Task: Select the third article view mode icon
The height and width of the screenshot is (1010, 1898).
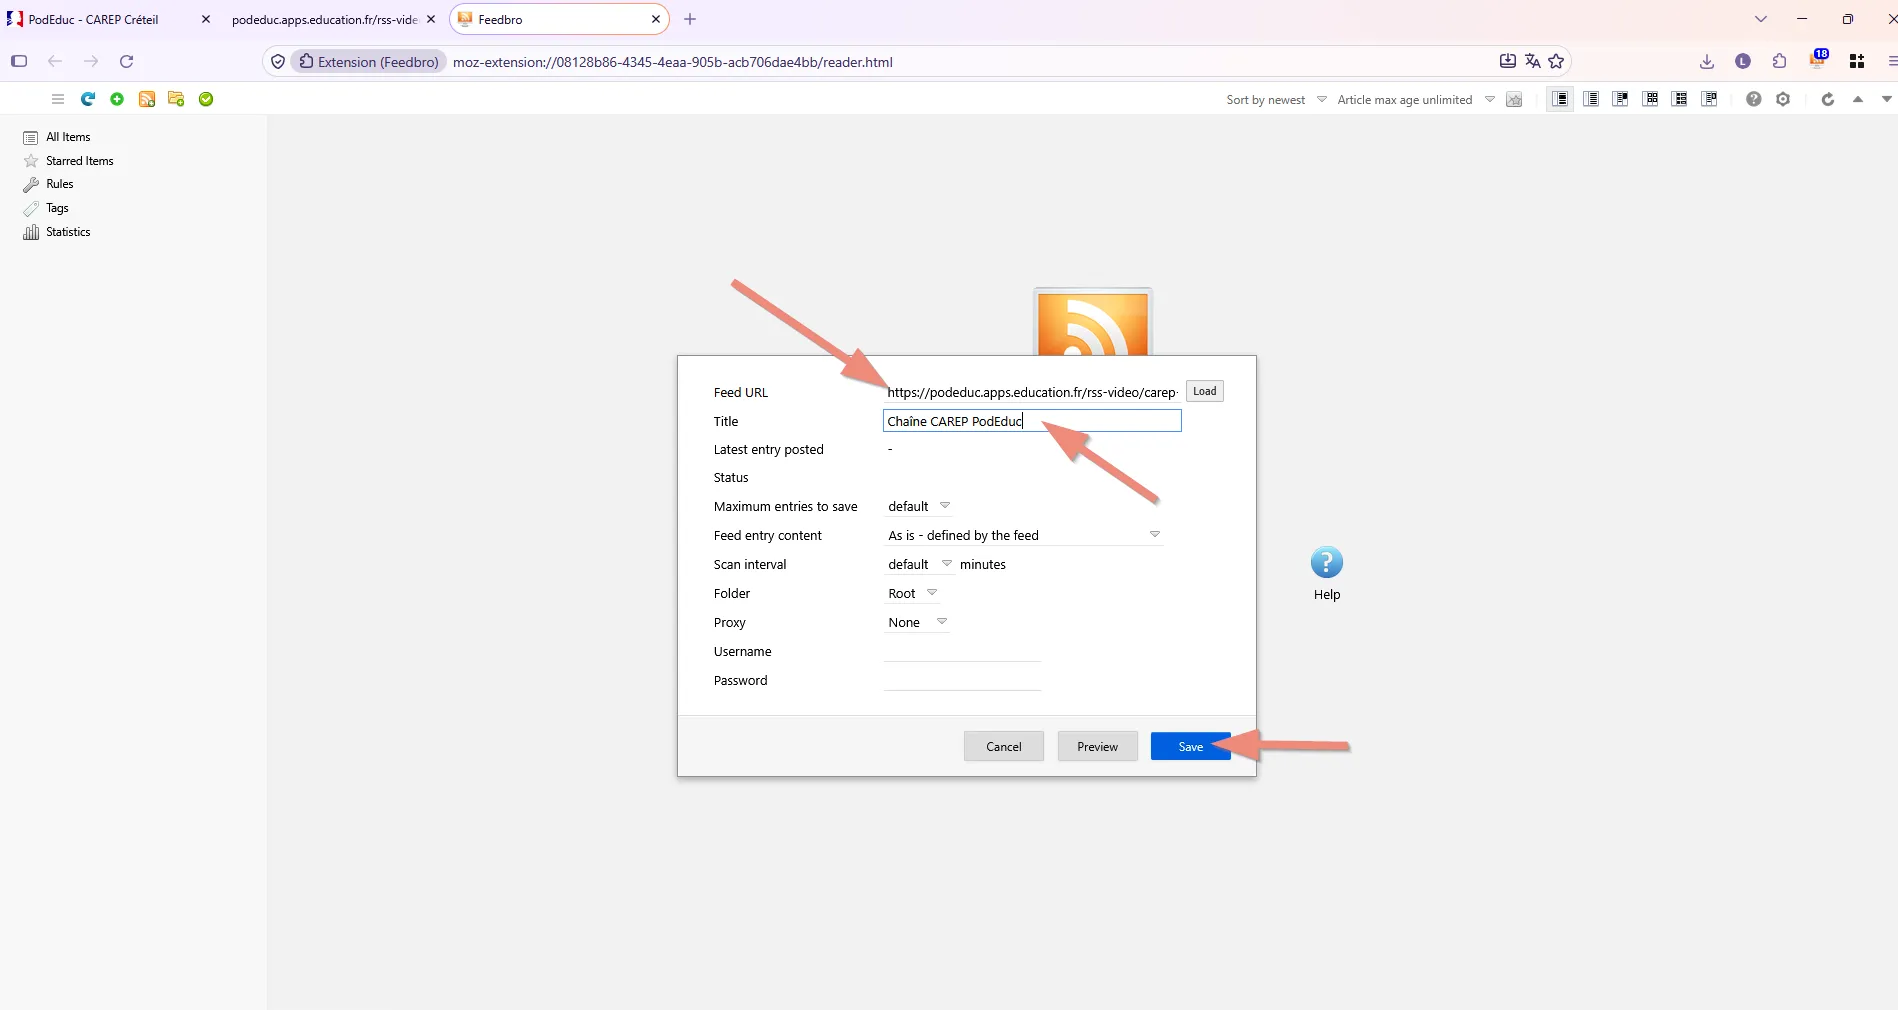Action: (x=1621, y=99)
